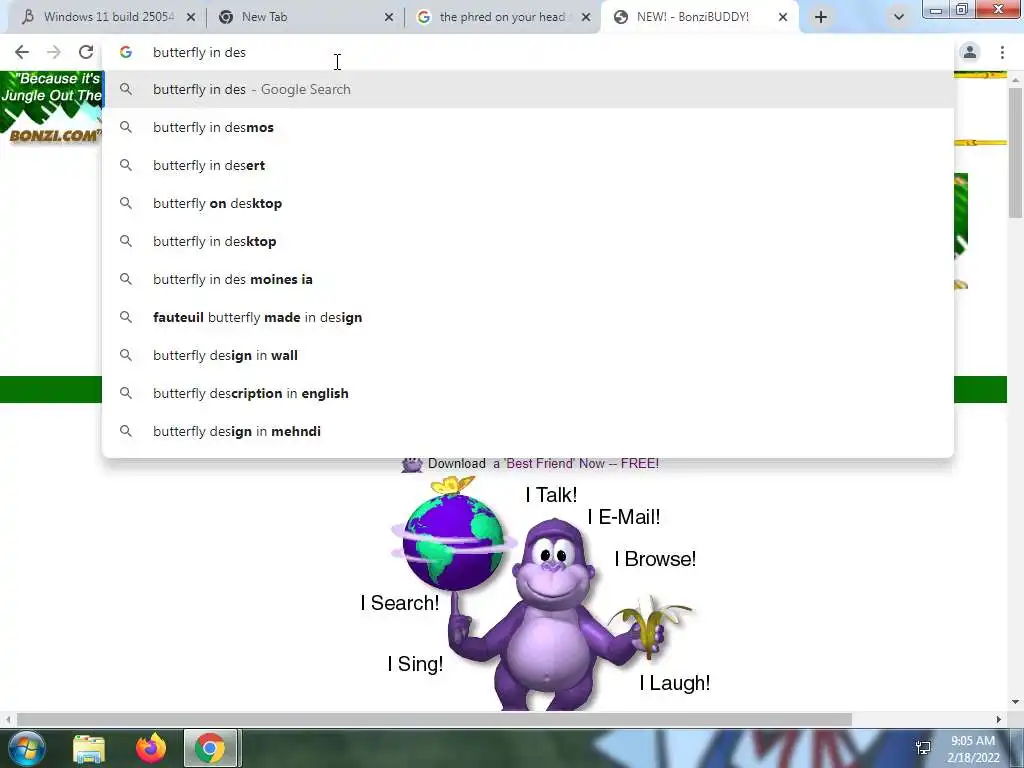The image size is (1024, 768).
Task: Click the 'I Sing!' text
Action: [x=415, y=664]
